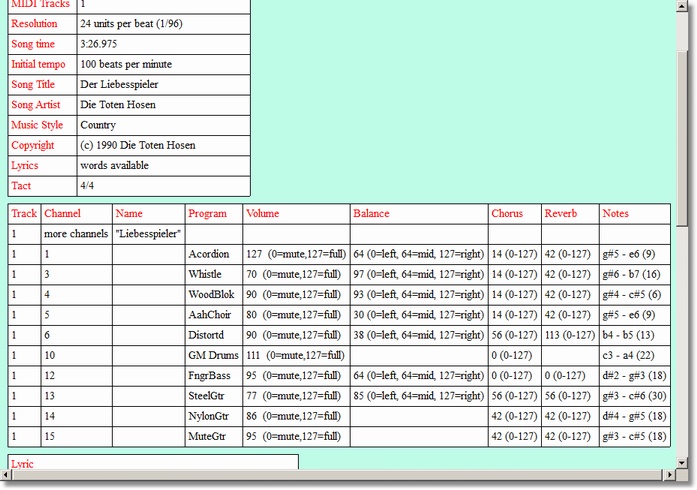Click the Volume column header
Viewport: 697px width, 490px height.
point(263,214)
